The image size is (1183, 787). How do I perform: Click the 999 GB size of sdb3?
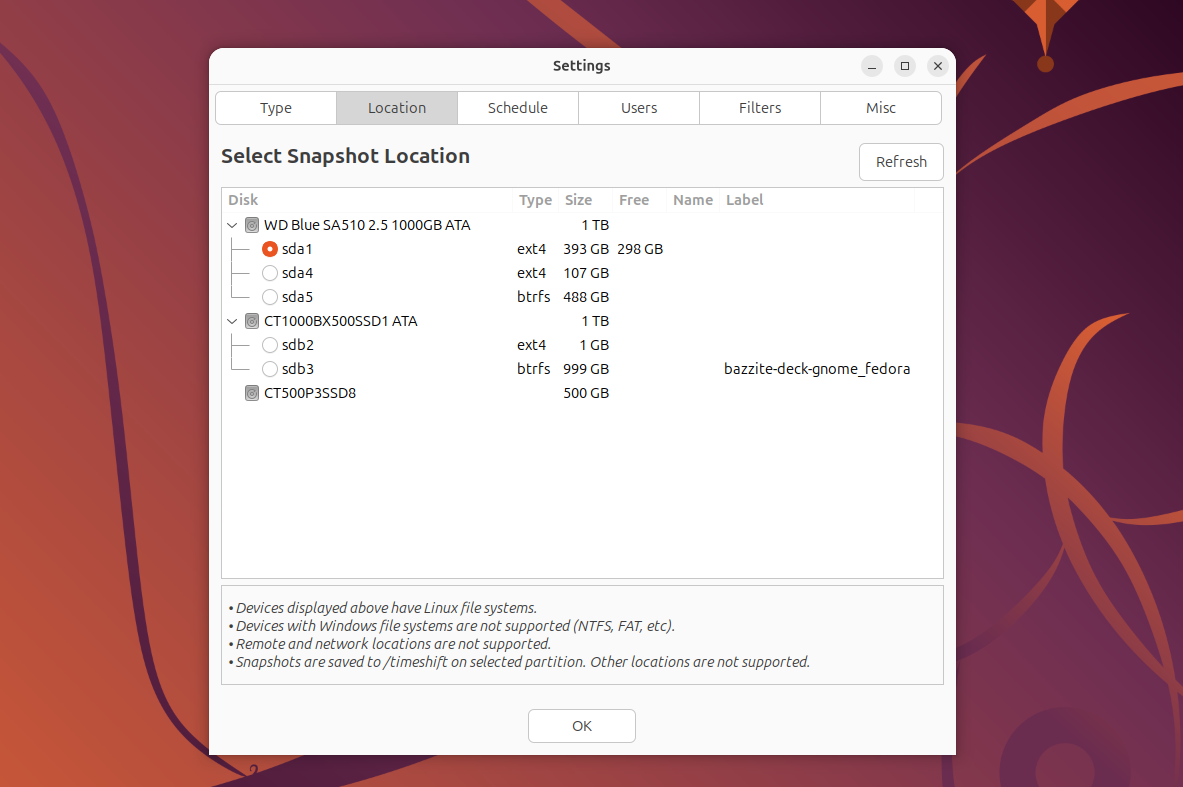tap(585, 369)
